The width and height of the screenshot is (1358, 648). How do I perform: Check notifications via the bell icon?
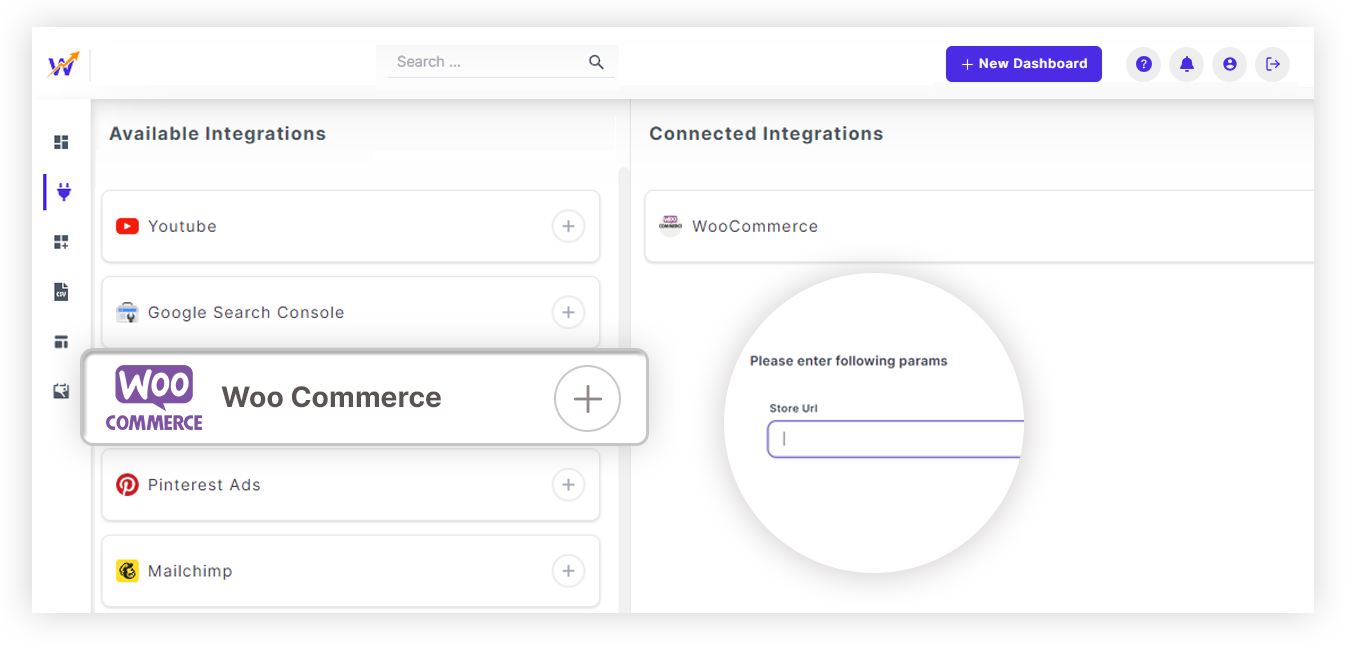(1186, 64)
